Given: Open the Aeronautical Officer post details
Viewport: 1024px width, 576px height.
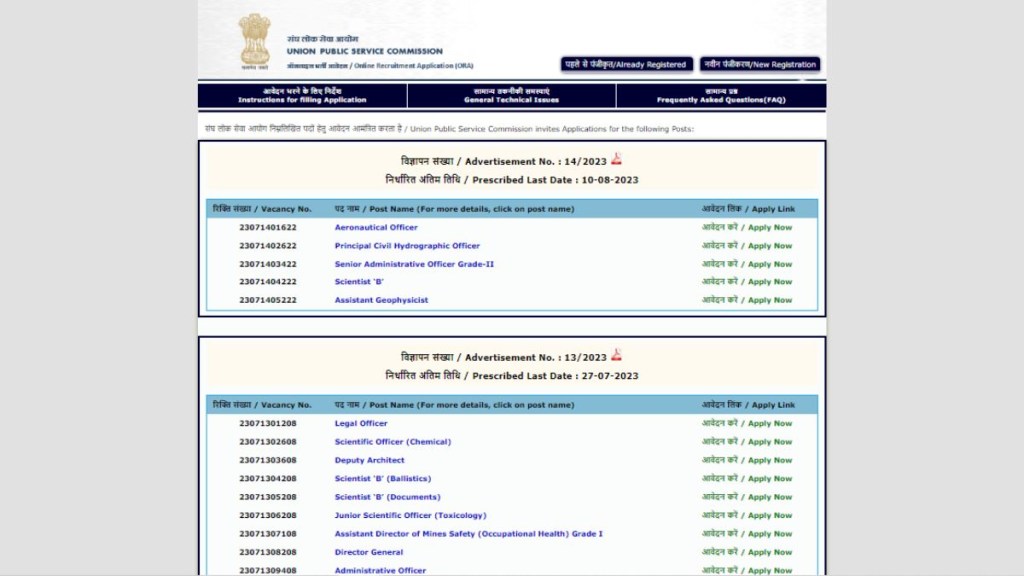Looking at the screenshot, I should pos(376,228).
